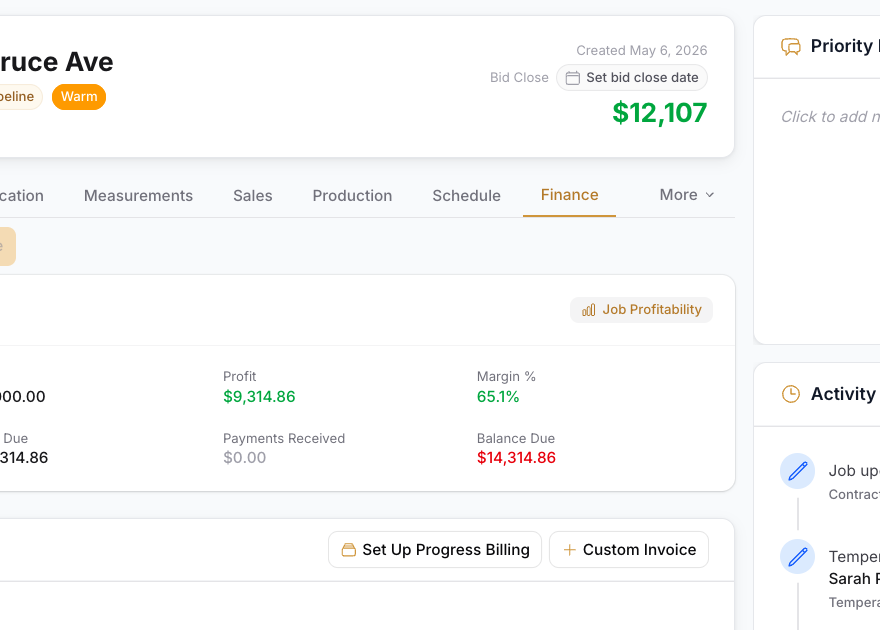Click the Profit value $9,314.86
880x630 pixels.
point(259,397)
